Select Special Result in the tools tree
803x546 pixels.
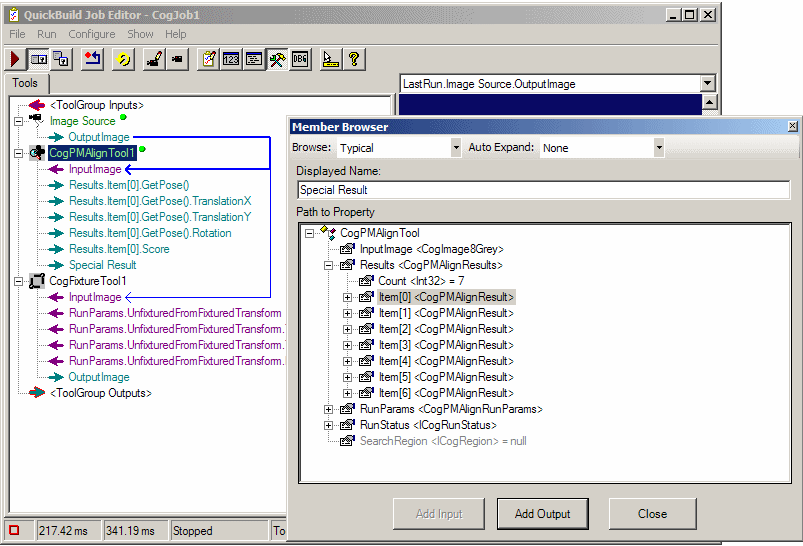(x=102, y=265)
